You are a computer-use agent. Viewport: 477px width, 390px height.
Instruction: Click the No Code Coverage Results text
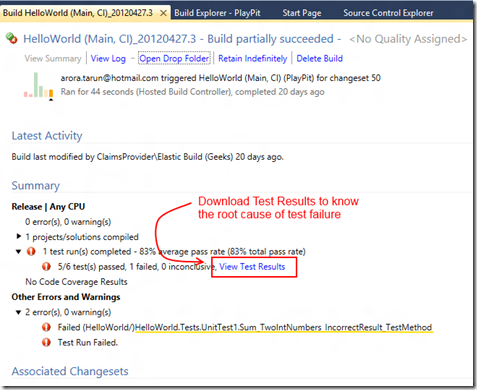[x=76, y=282]
